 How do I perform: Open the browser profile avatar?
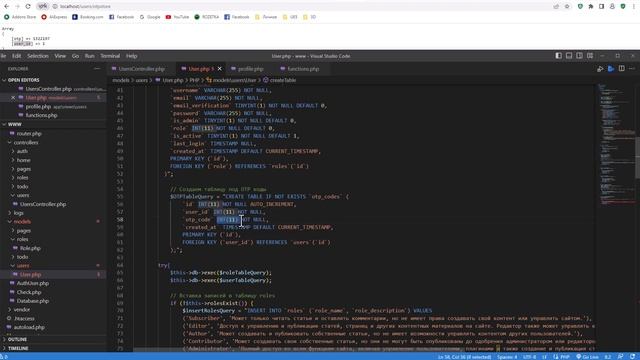(612, 6)
